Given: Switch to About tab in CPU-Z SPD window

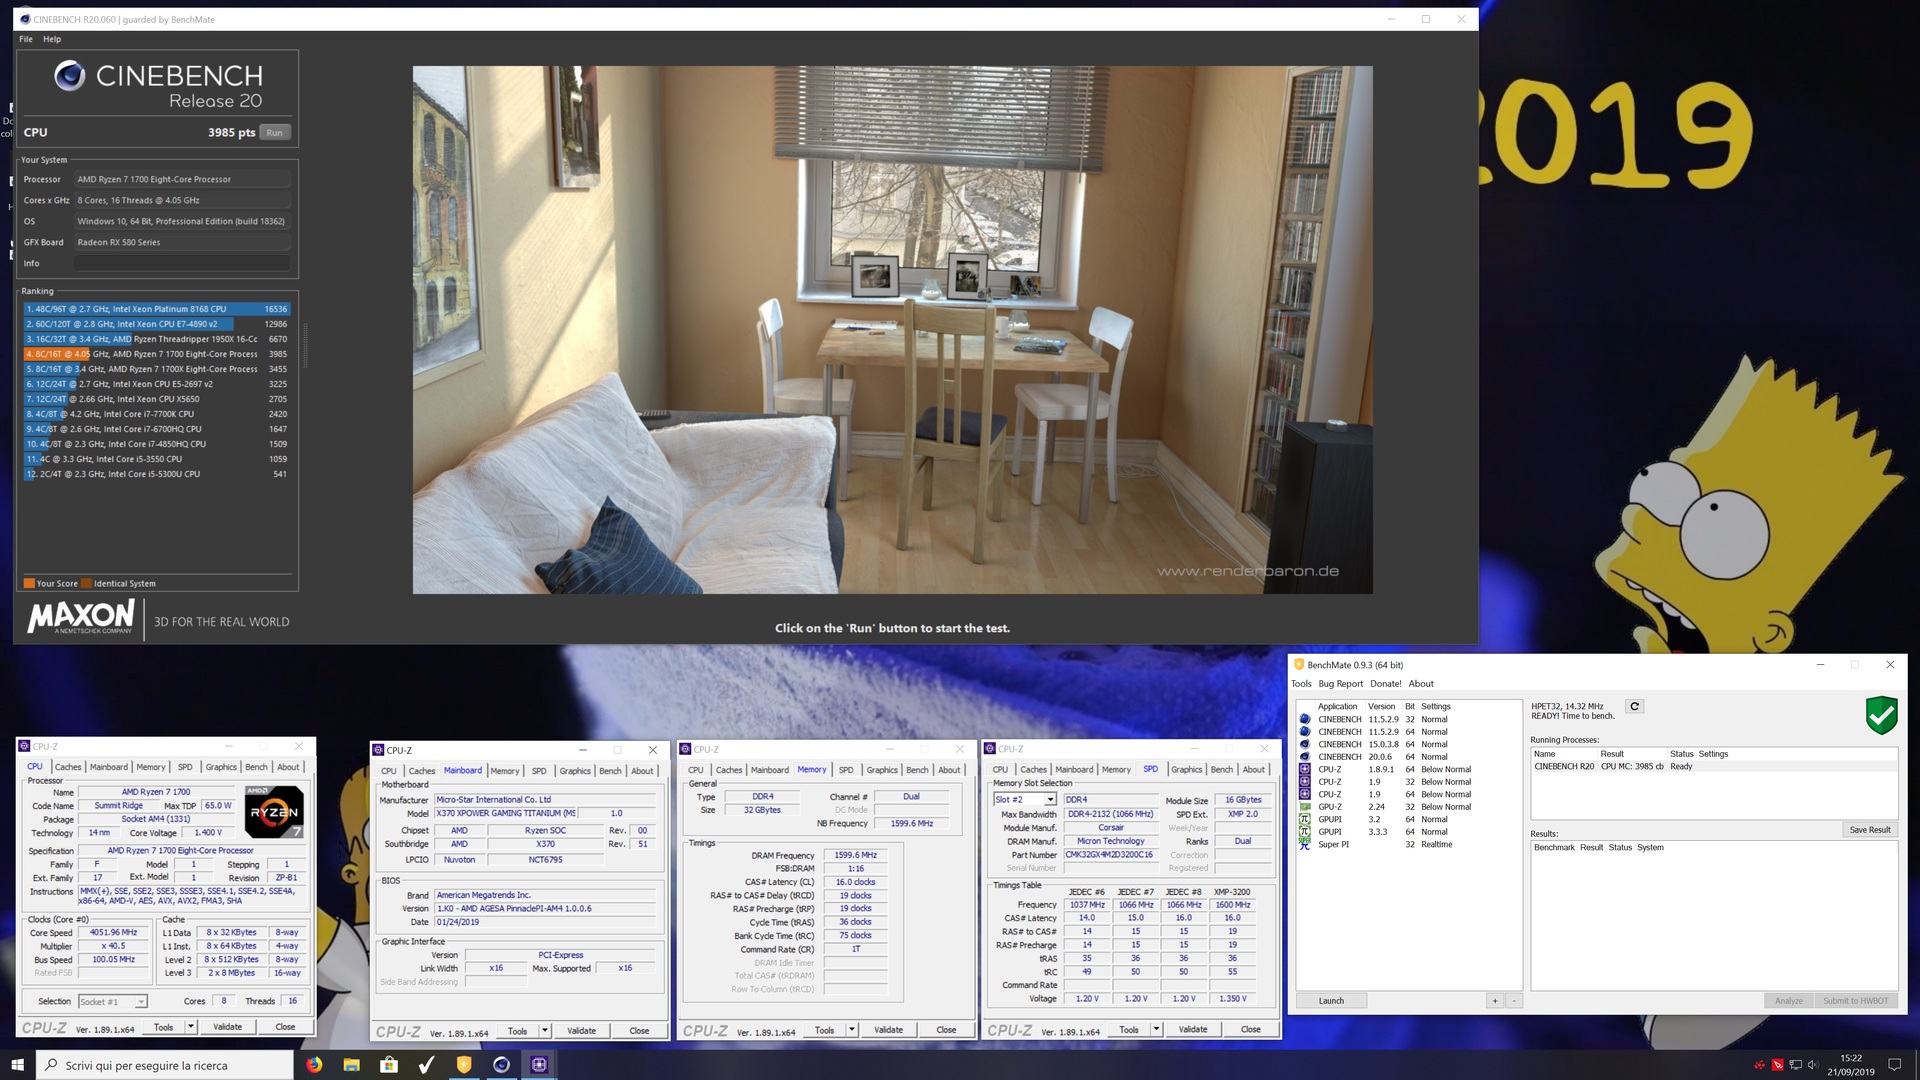Looking at the screenshot, I should (1254, 770).
